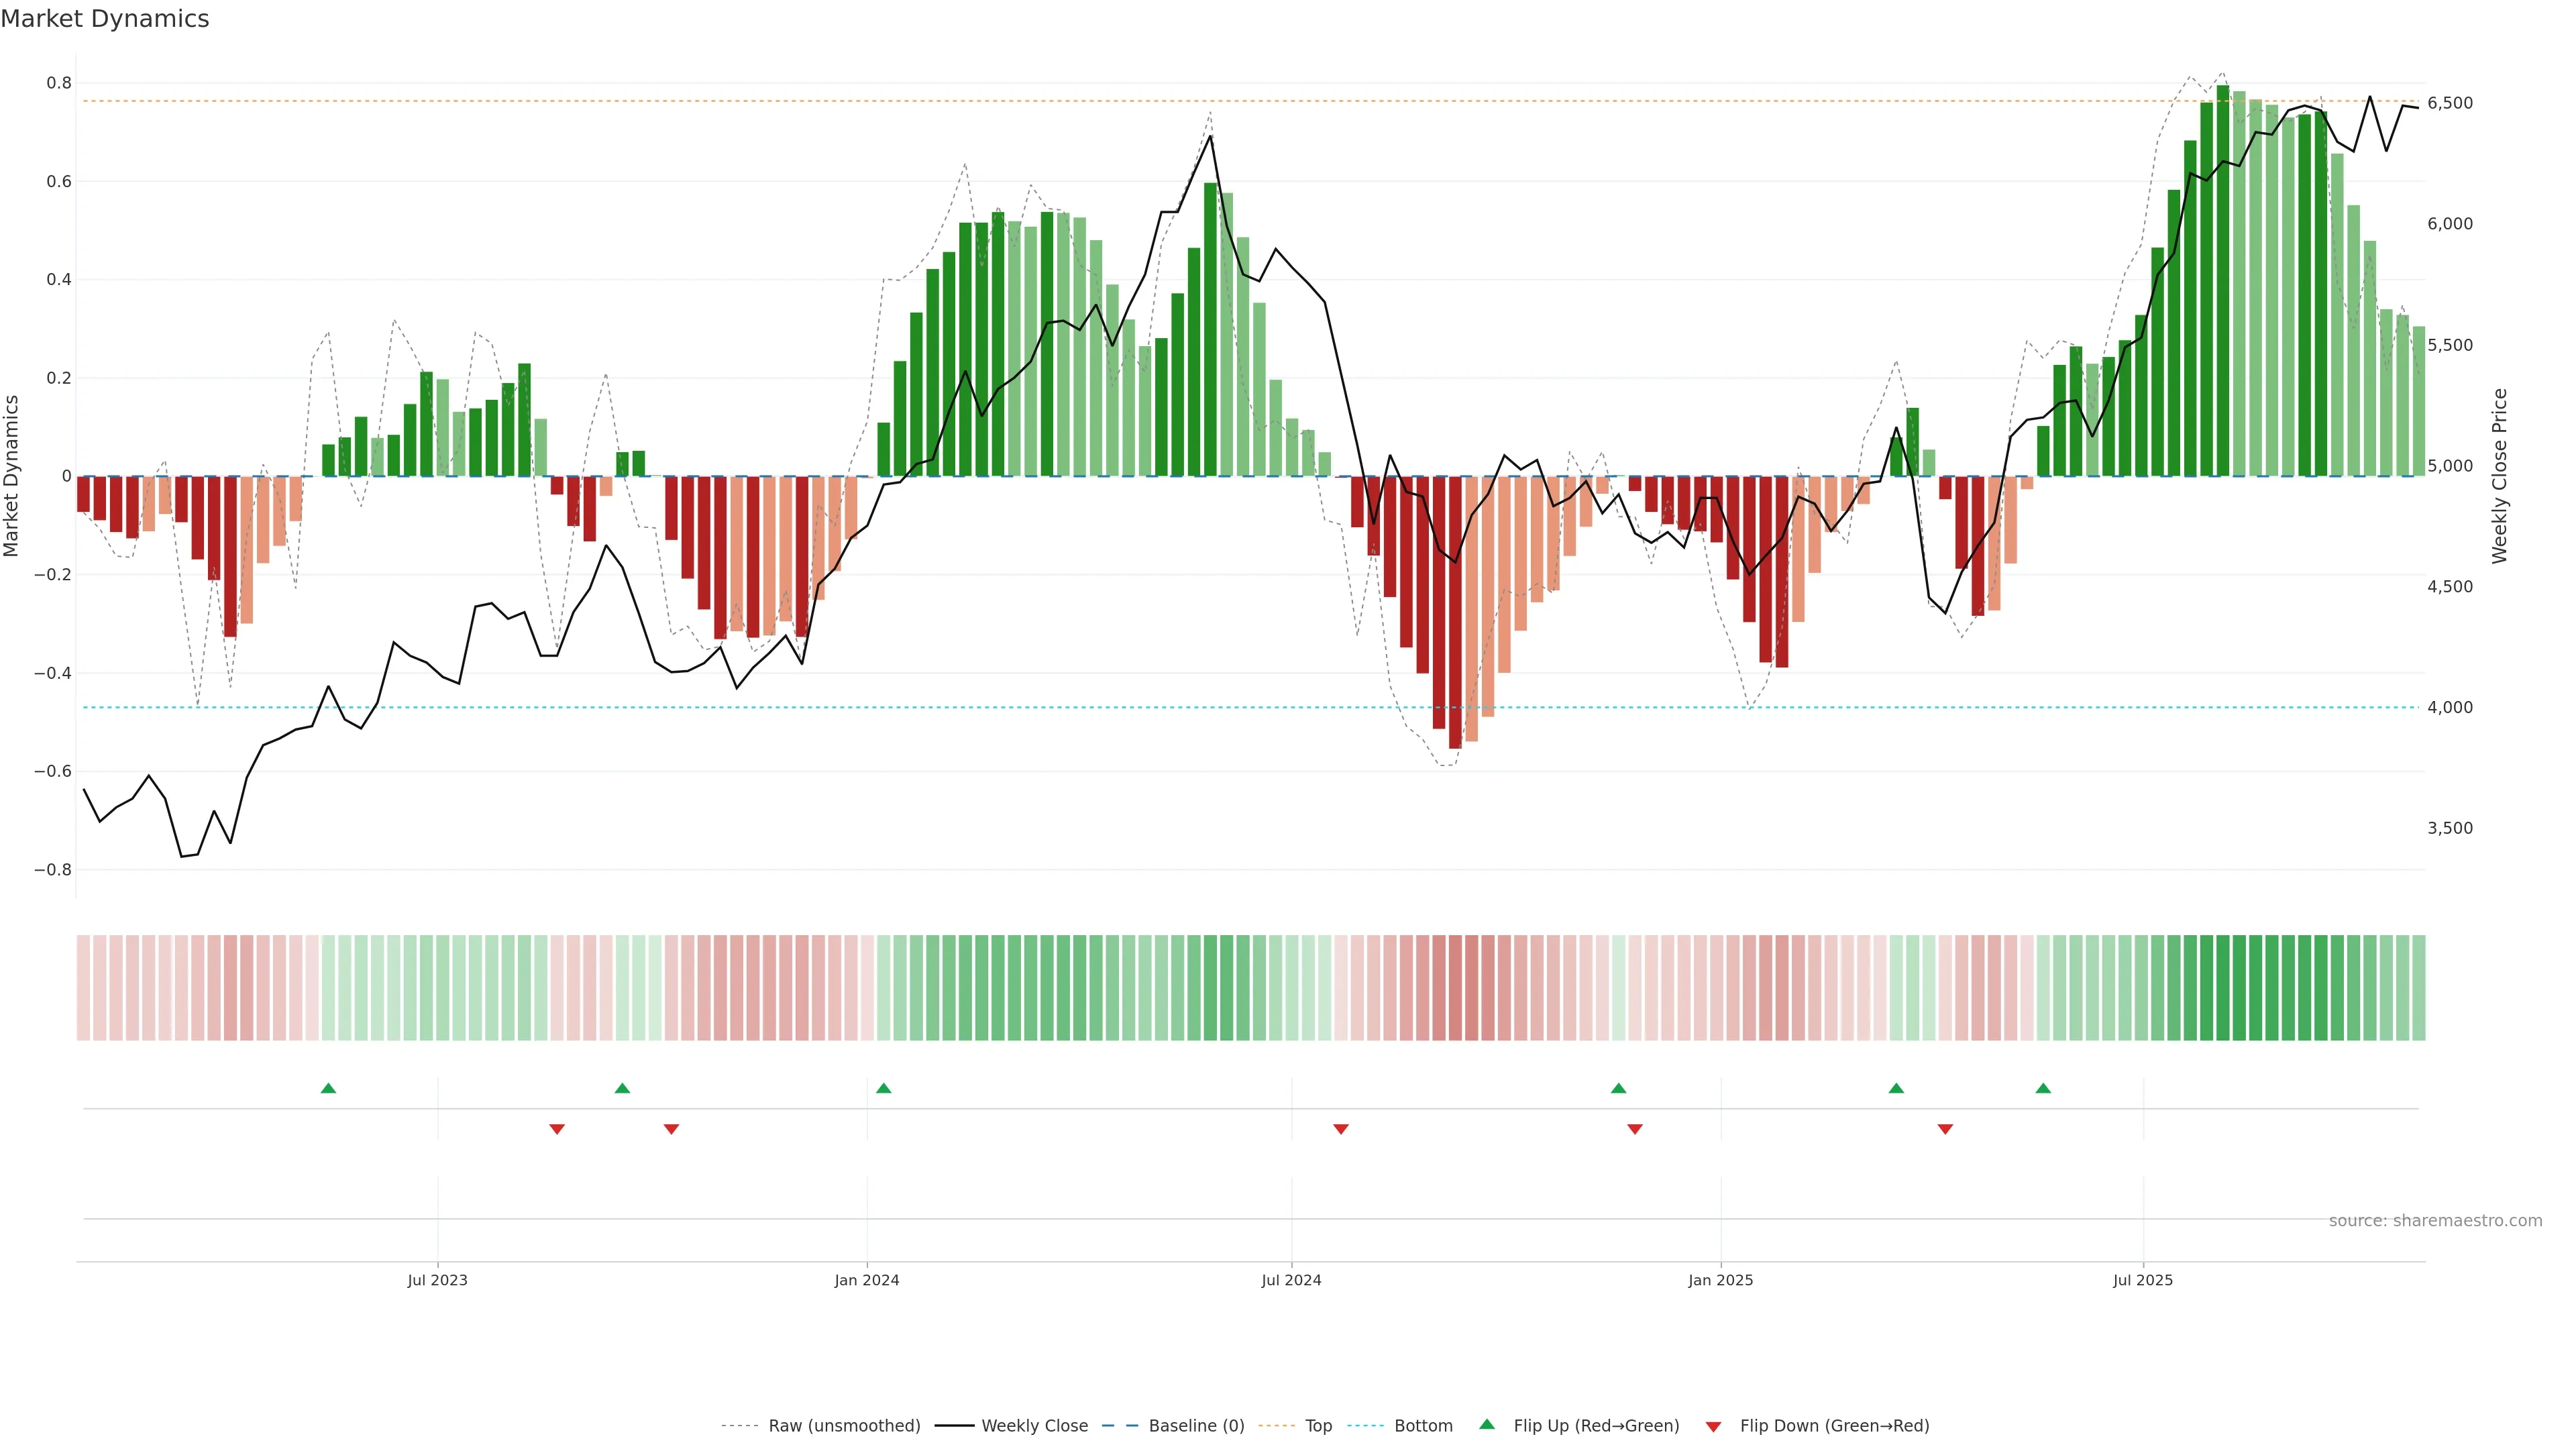Click the red flip-down marker after July 2024
The width and height of the screenshot is (2576, 1449).
click(1341, 1129)
